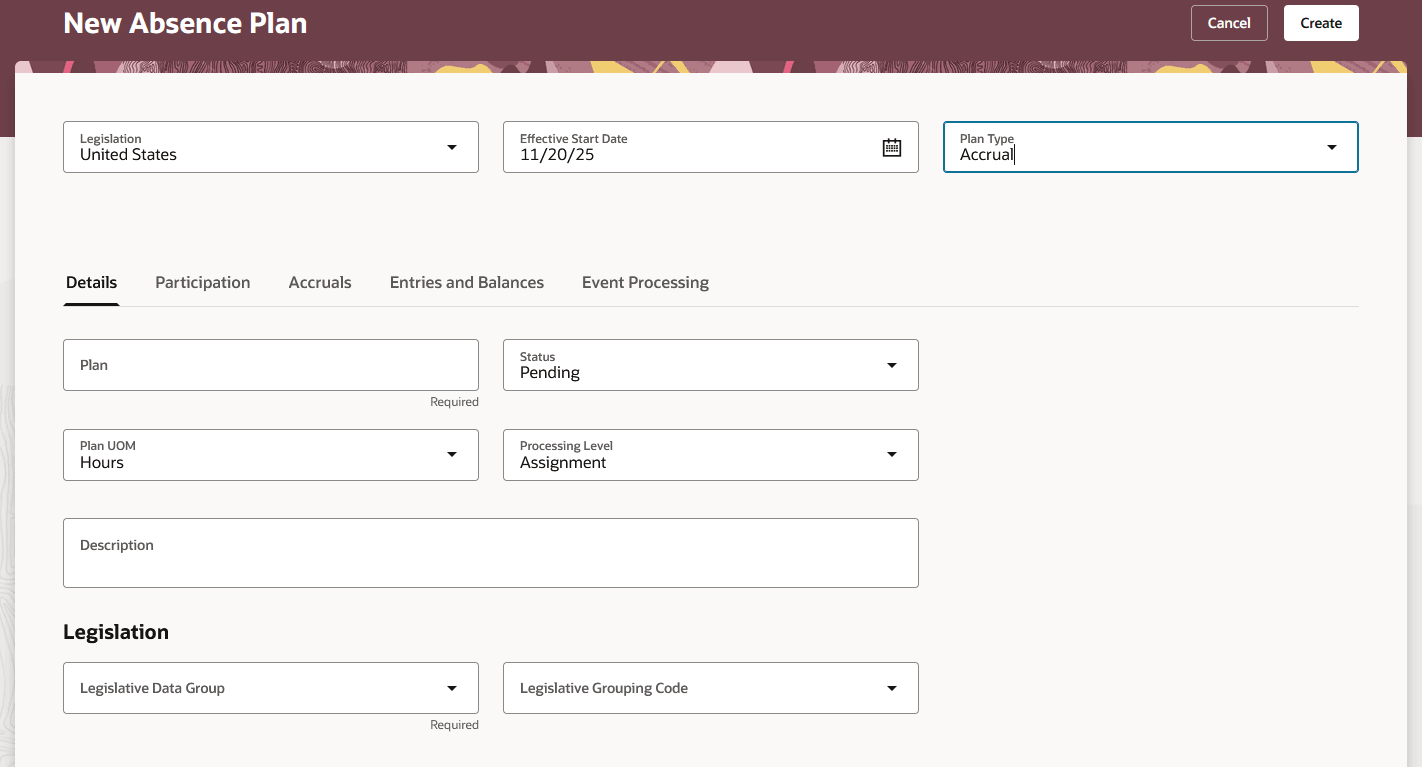1422x767 pixels.
Task: Click the New Absence Plan heading
Action: [x=185, y=23]
